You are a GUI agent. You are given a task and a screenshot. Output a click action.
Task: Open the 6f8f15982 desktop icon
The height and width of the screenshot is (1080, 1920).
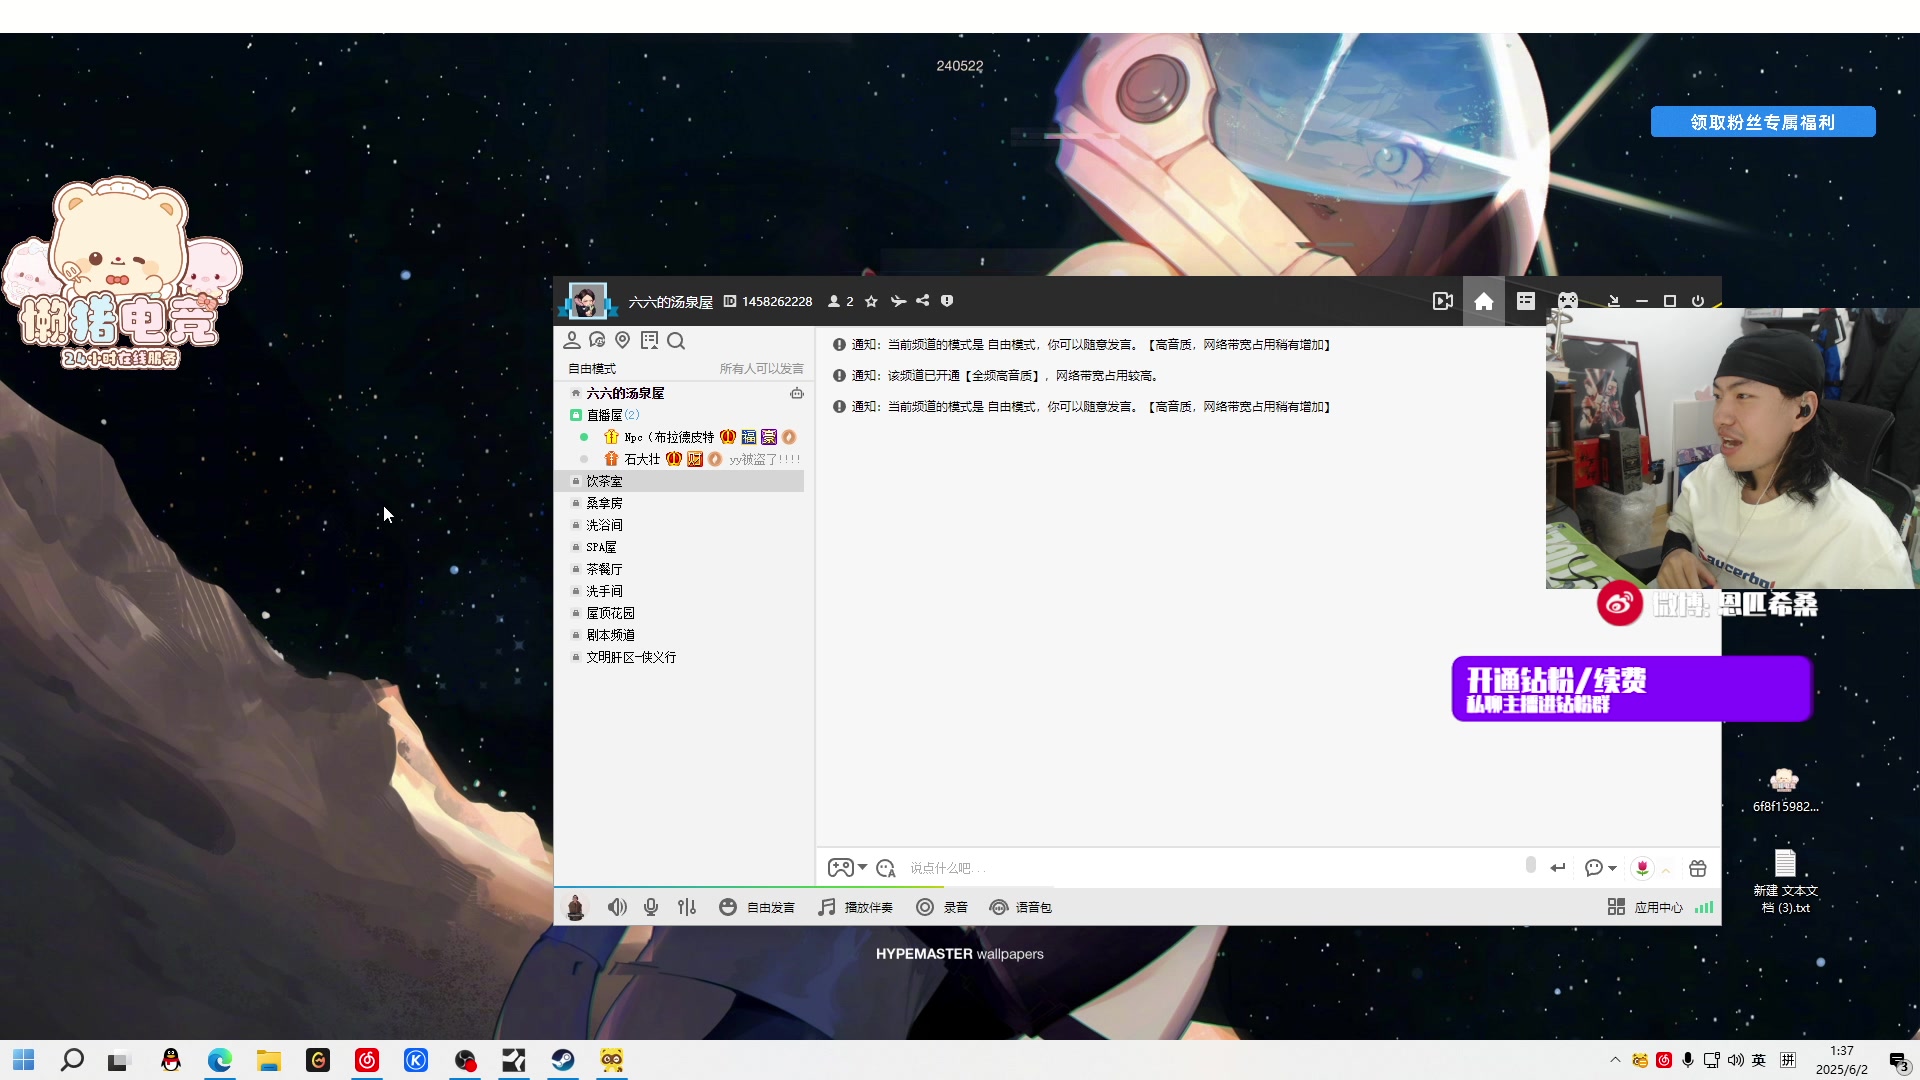pos(1785,790)
